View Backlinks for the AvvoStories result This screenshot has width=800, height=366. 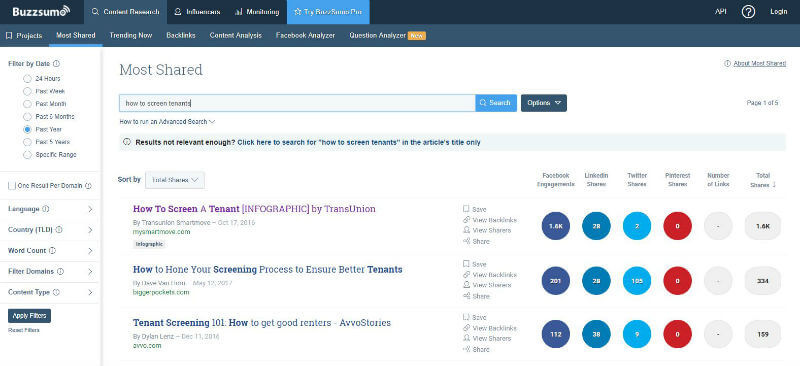pos(490,328)
